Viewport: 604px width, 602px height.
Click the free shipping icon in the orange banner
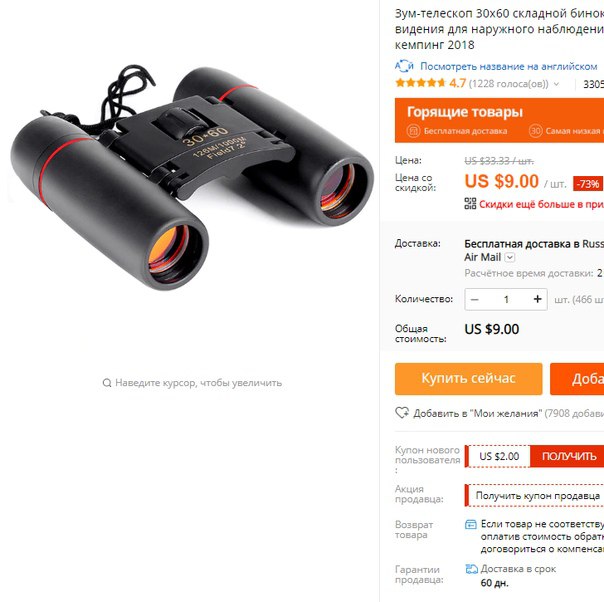[x=413, y=131]
